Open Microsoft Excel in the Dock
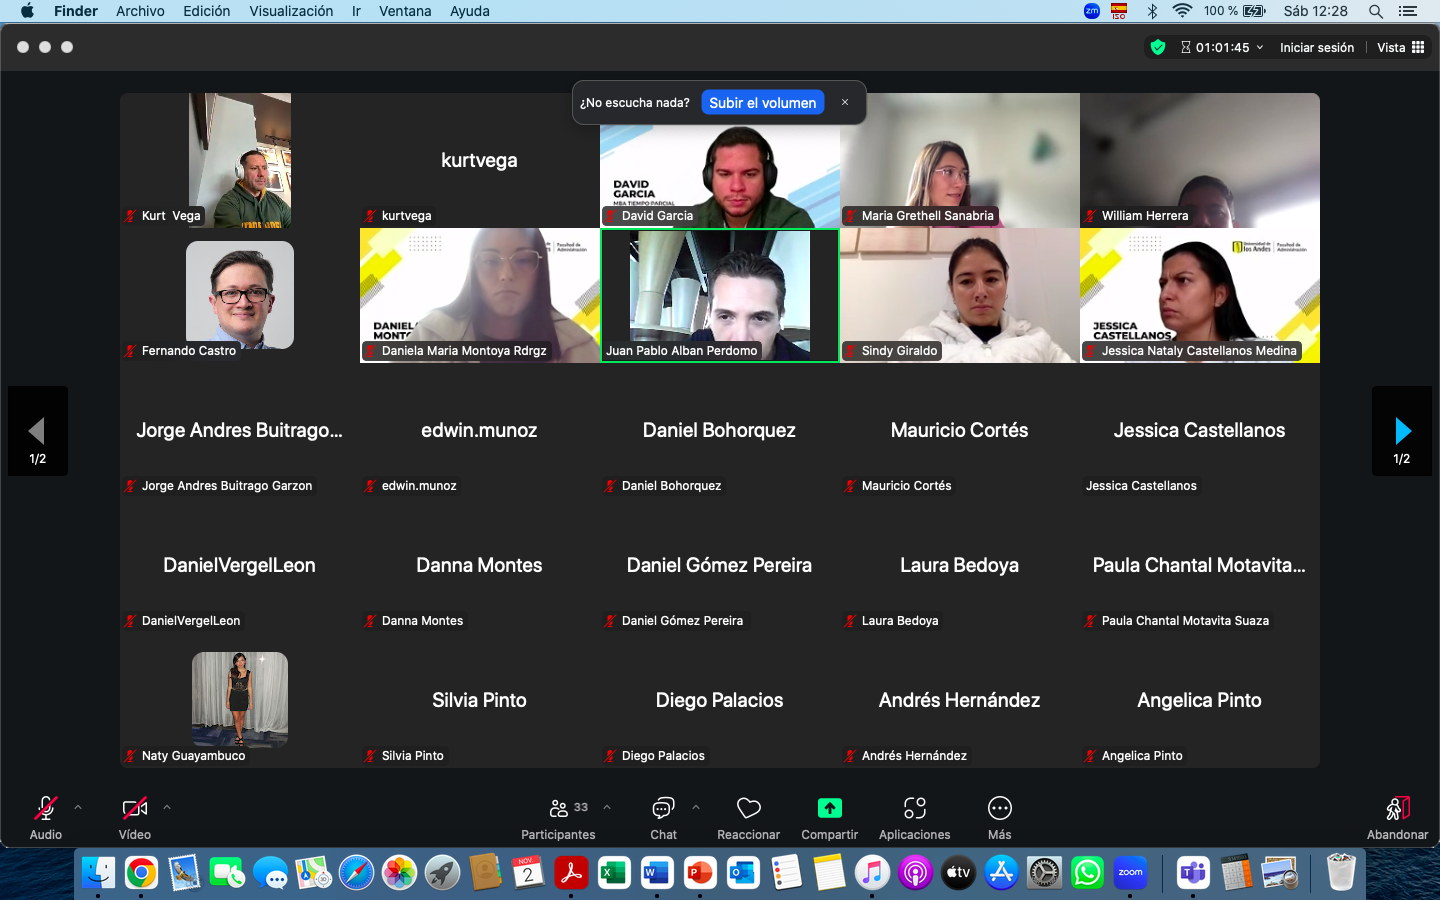The height and width of the screenshot is (900, 1440). [613, 873]
